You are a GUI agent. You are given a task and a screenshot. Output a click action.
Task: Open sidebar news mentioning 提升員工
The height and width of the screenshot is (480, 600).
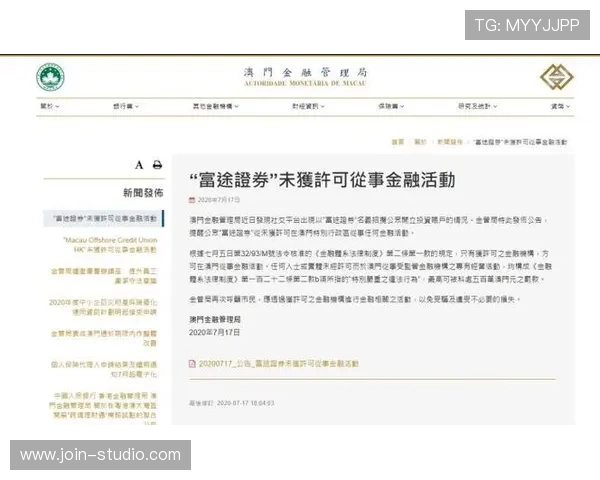(x=104, y=276)
